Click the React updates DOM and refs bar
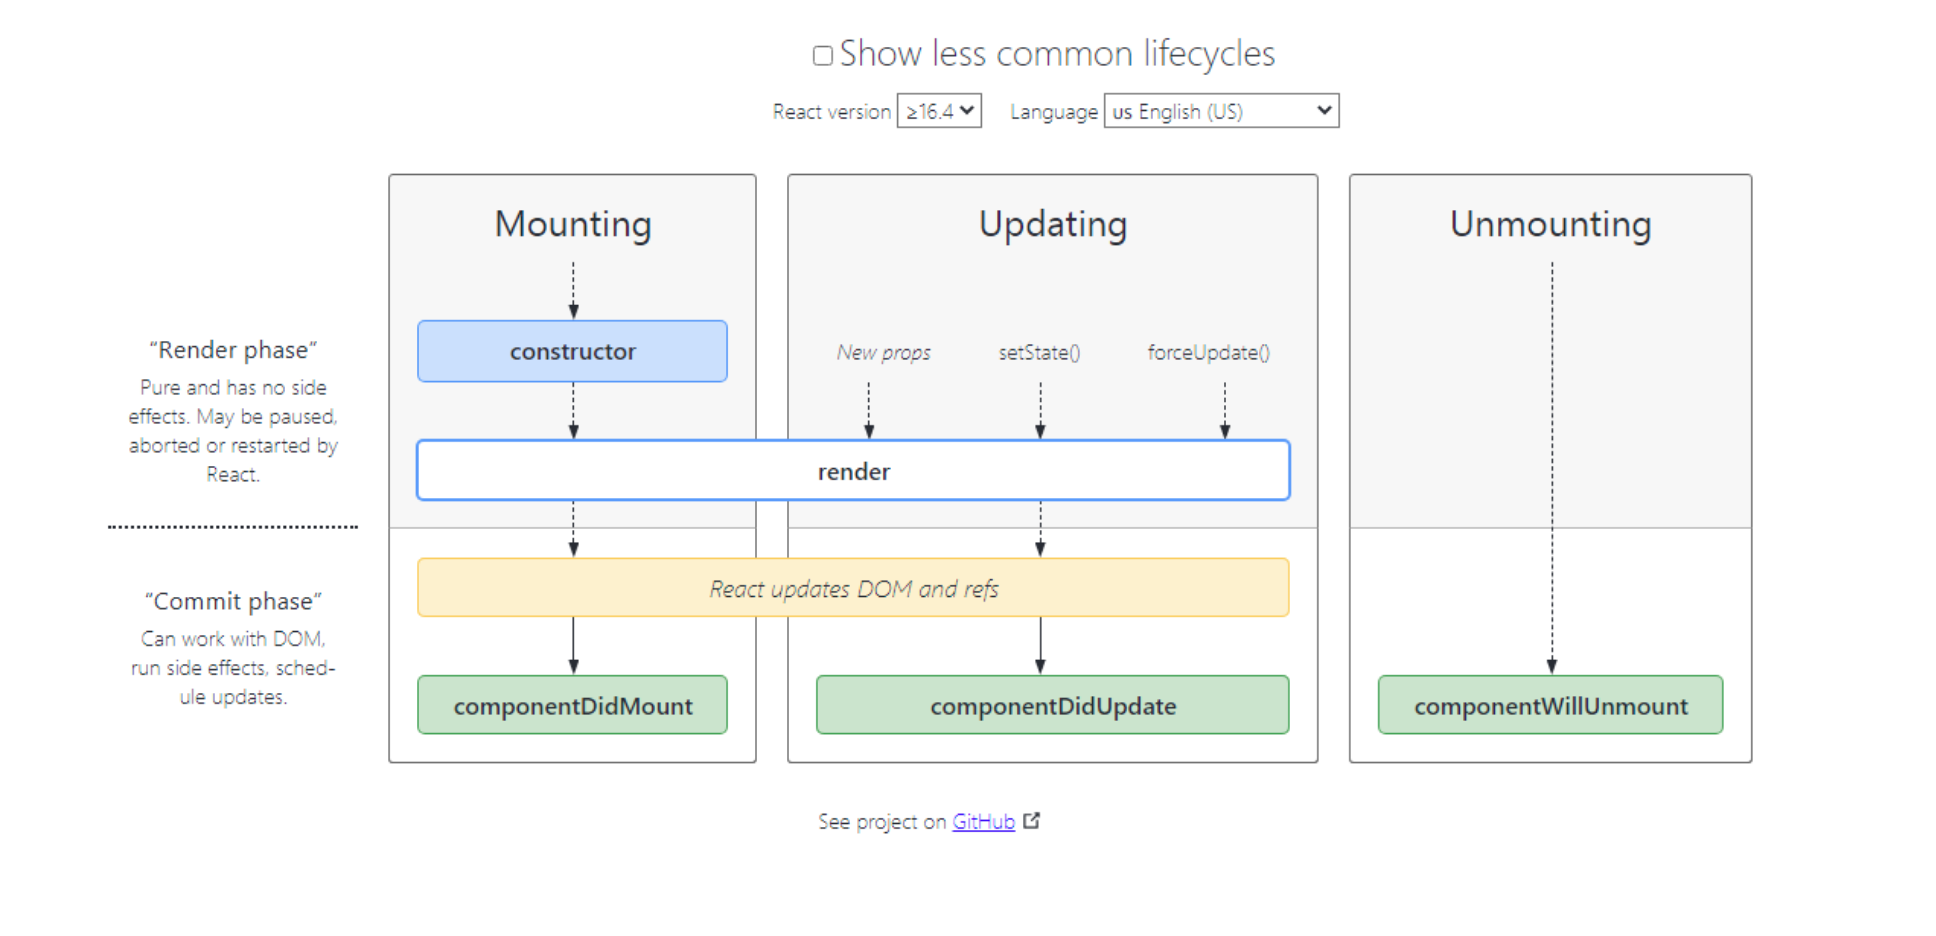The width and height of the screenshot is (1936, 936). click(x=853, y=589)
